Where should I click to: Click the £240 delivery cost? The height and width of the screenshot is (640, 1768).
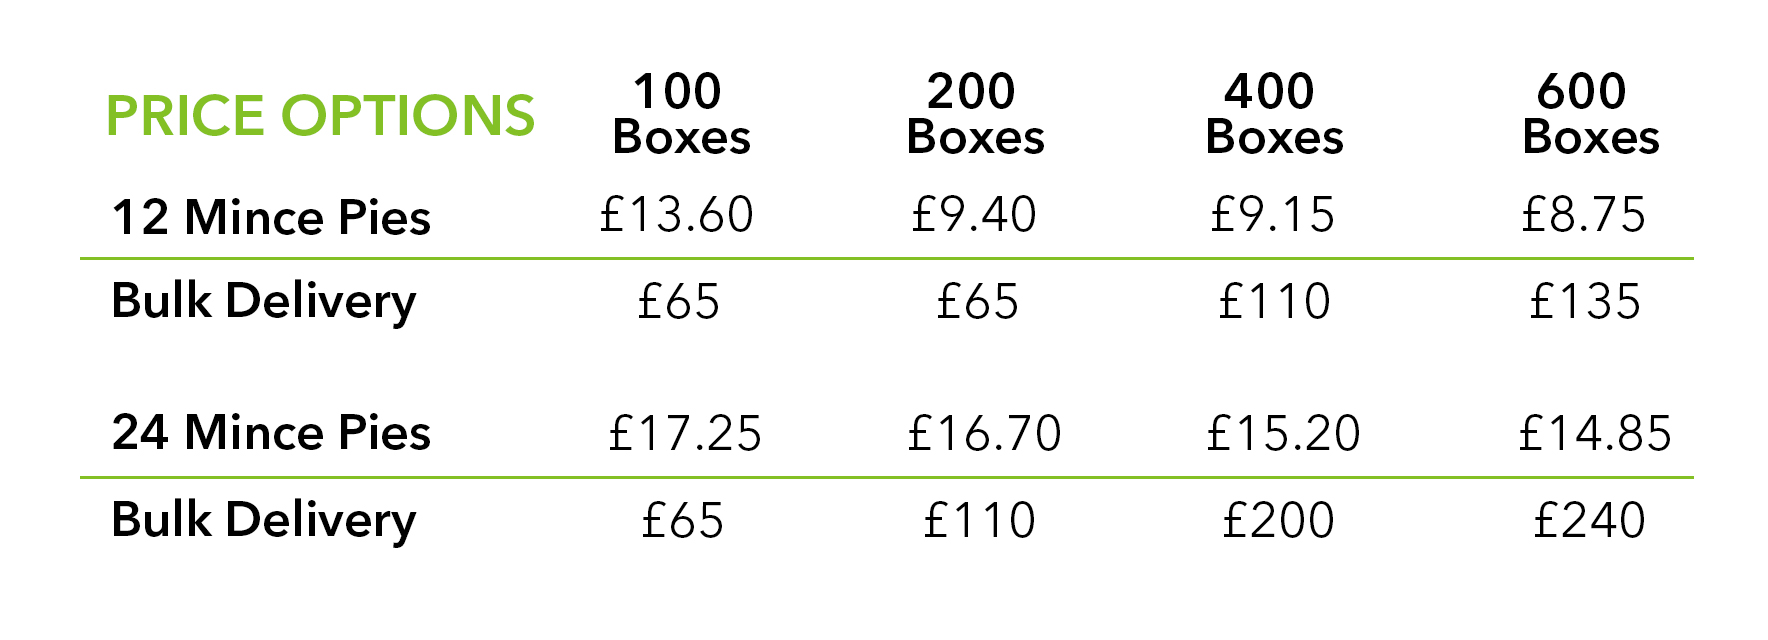point(1589,521)
